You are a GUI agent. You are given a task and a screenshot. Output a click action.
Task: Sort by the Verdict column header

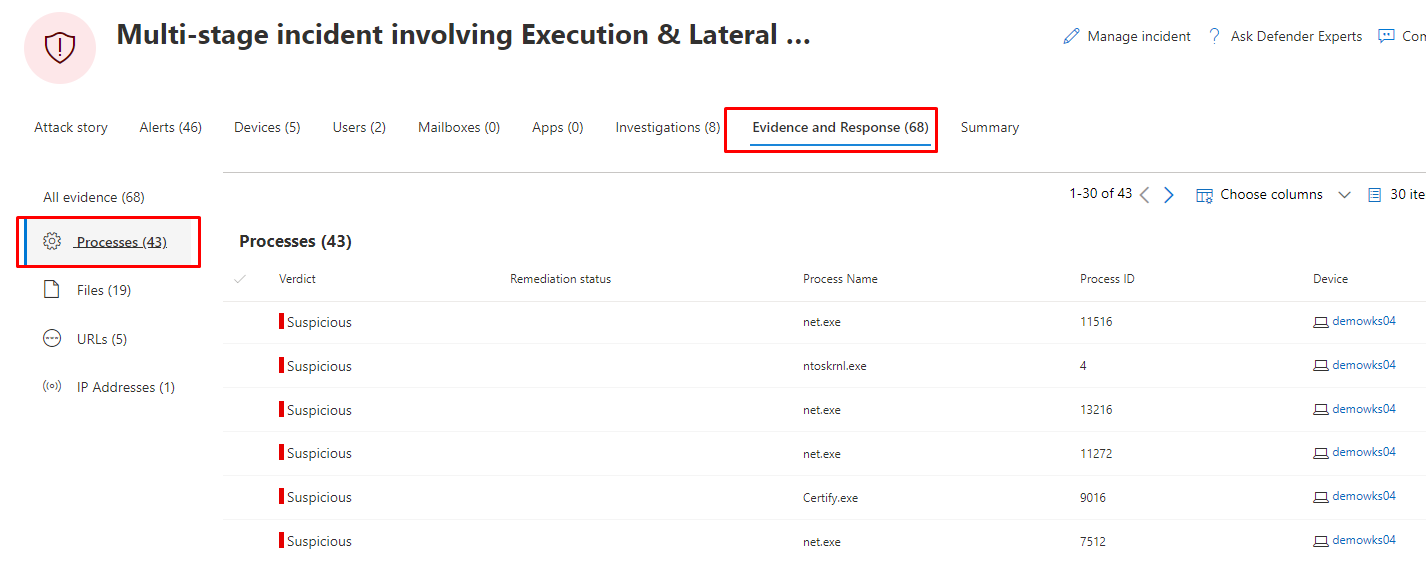click(297, 279)
